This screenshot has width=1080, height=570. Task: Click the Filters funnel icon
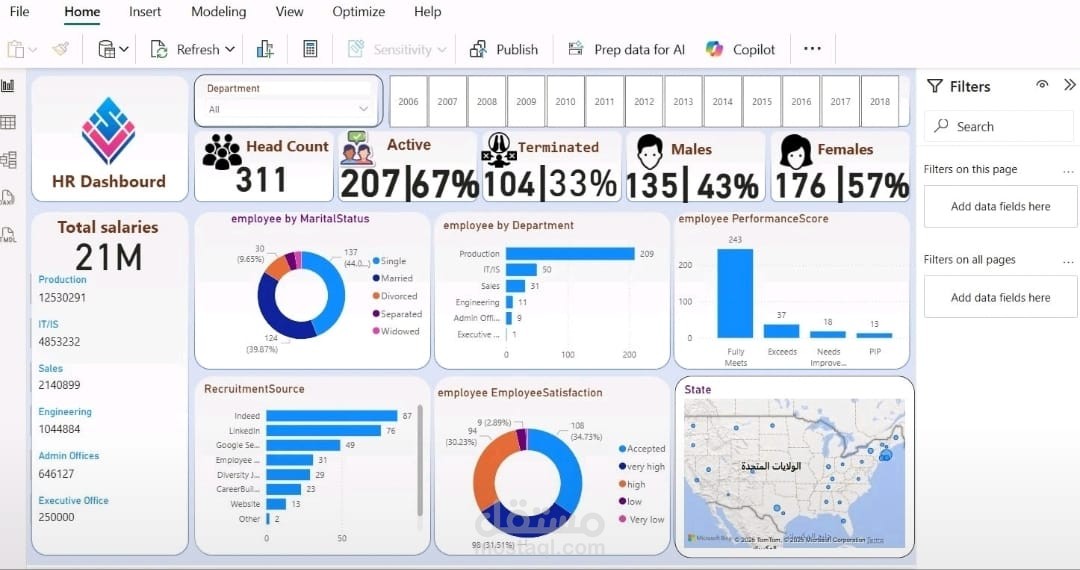point(935,86)
